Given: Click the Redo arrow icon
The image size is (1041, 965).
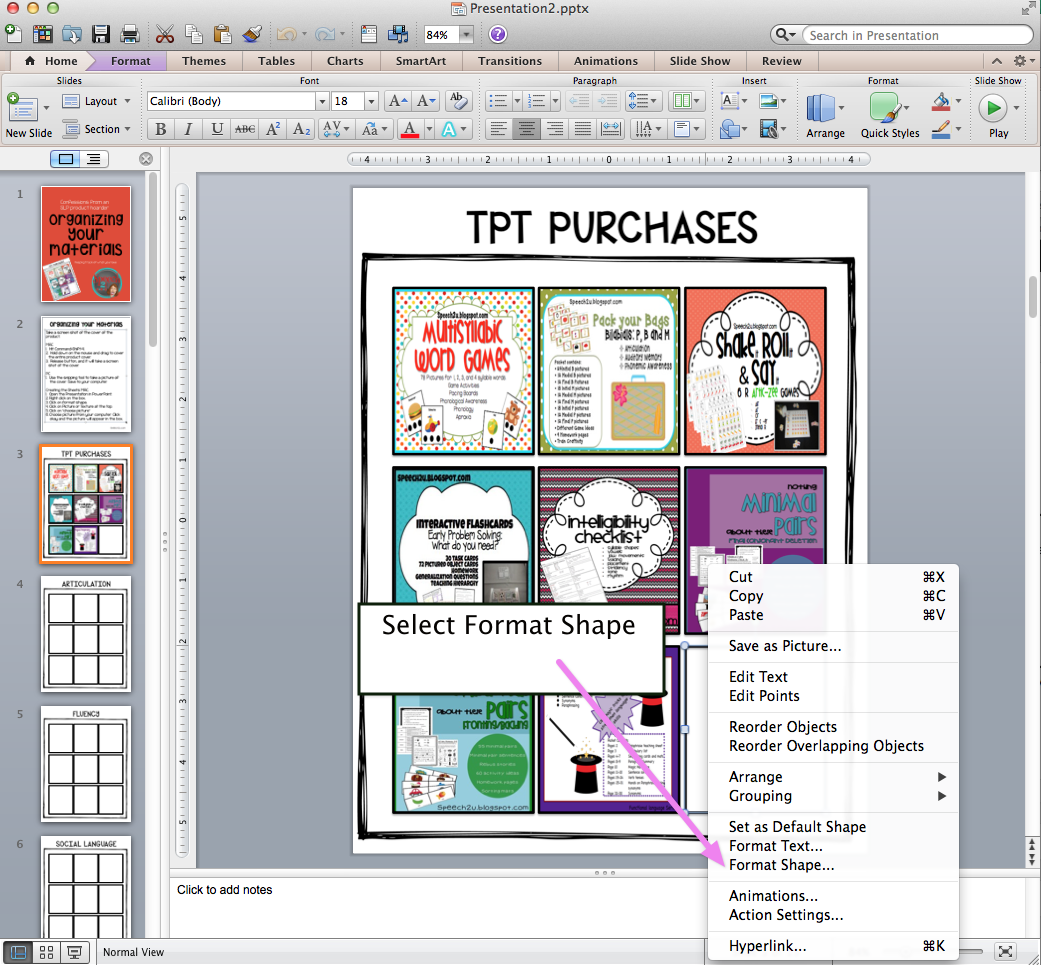Looking at the screenshot, I should pos(325,34).
